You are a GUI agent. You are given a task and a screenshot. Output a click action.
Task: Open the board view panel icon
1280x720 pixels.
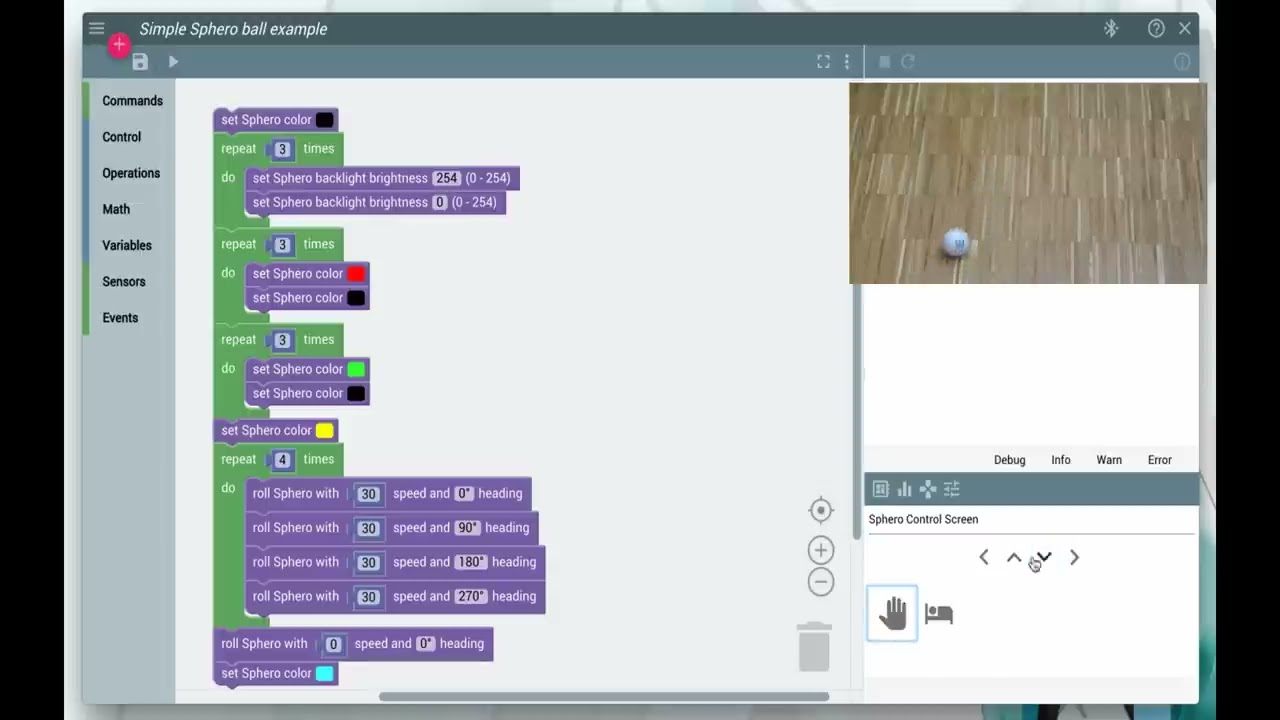tap(881, 489)
